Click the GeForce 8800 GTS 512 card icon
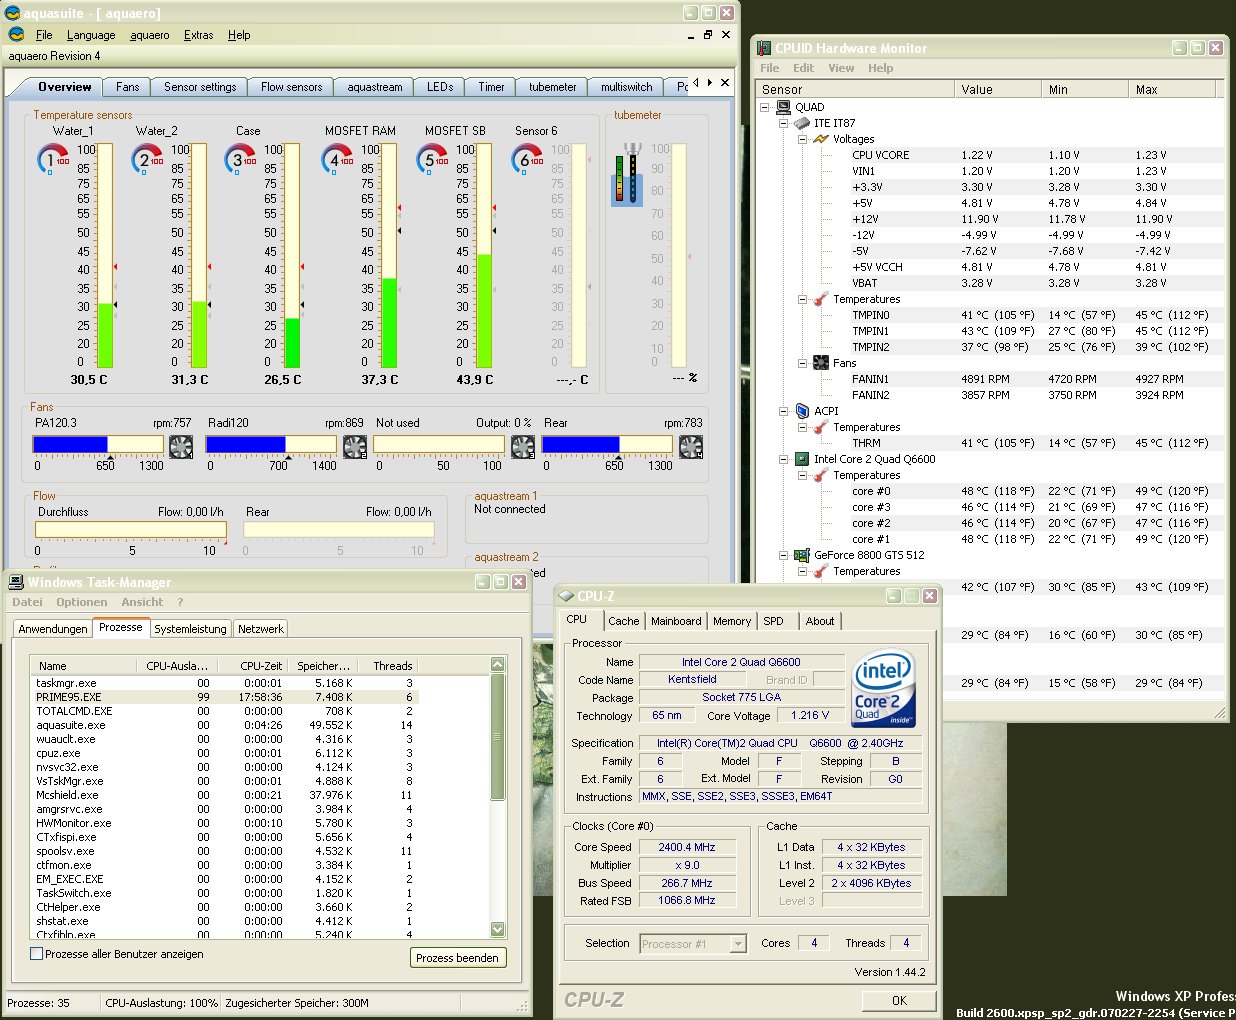This screenshot has width=1236, height=1020. tap(802, 555)
